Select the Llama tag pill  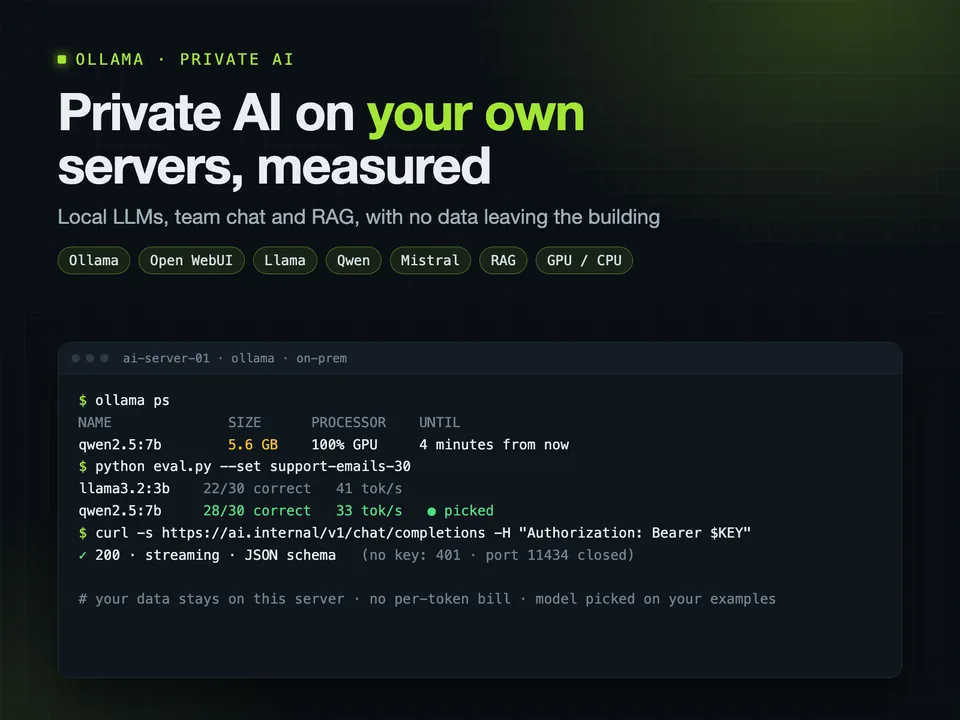point(285,260)
